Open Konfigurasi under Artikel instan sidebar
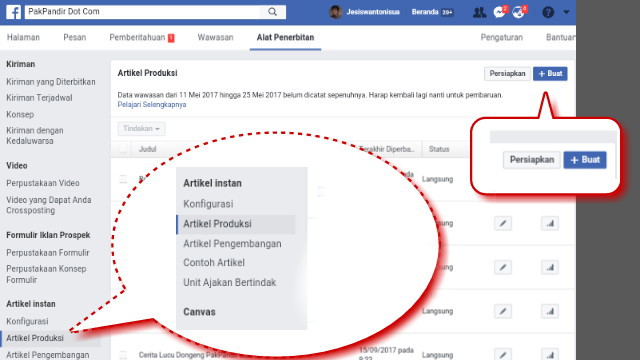 [x=27, y=321]
